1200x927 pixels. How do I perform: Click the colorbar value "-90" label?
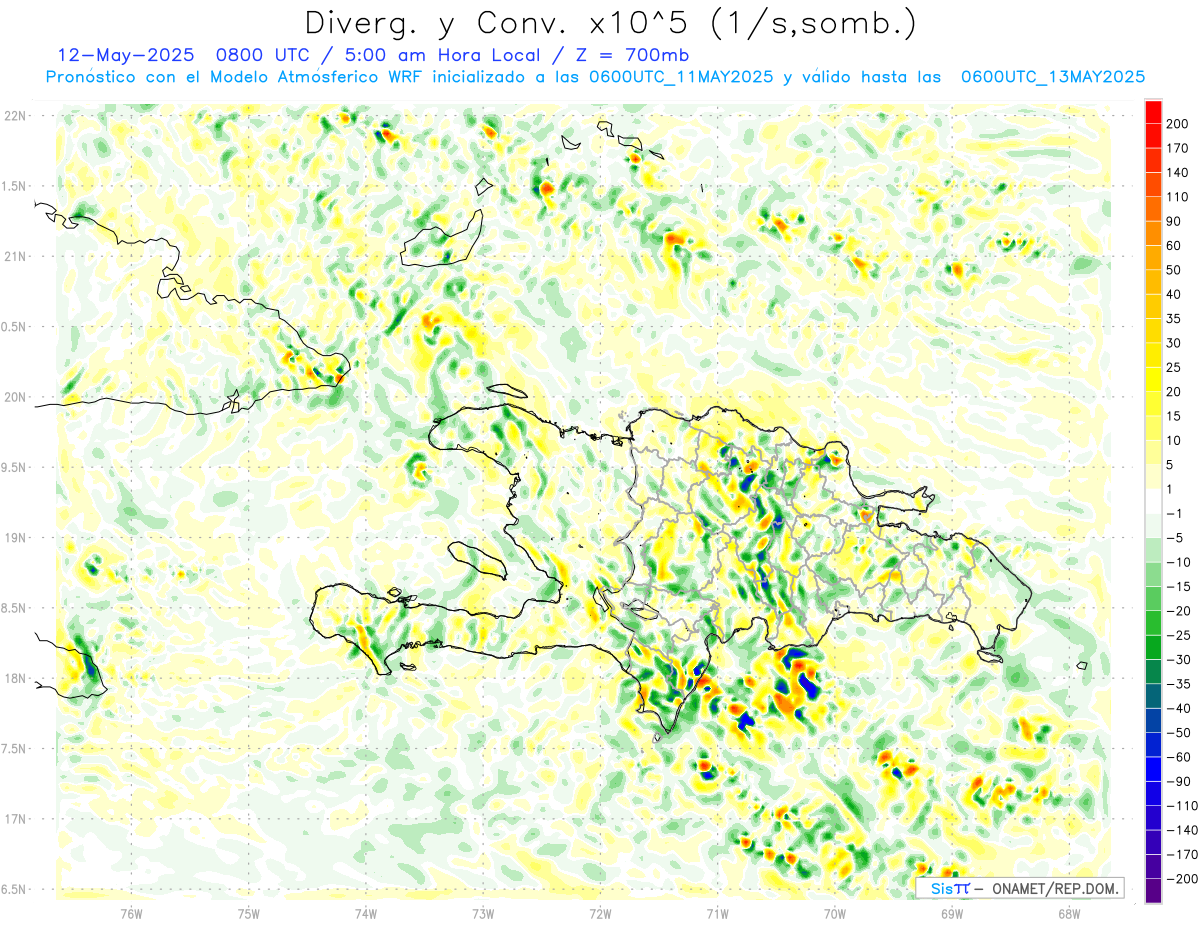pos(1177,781)
